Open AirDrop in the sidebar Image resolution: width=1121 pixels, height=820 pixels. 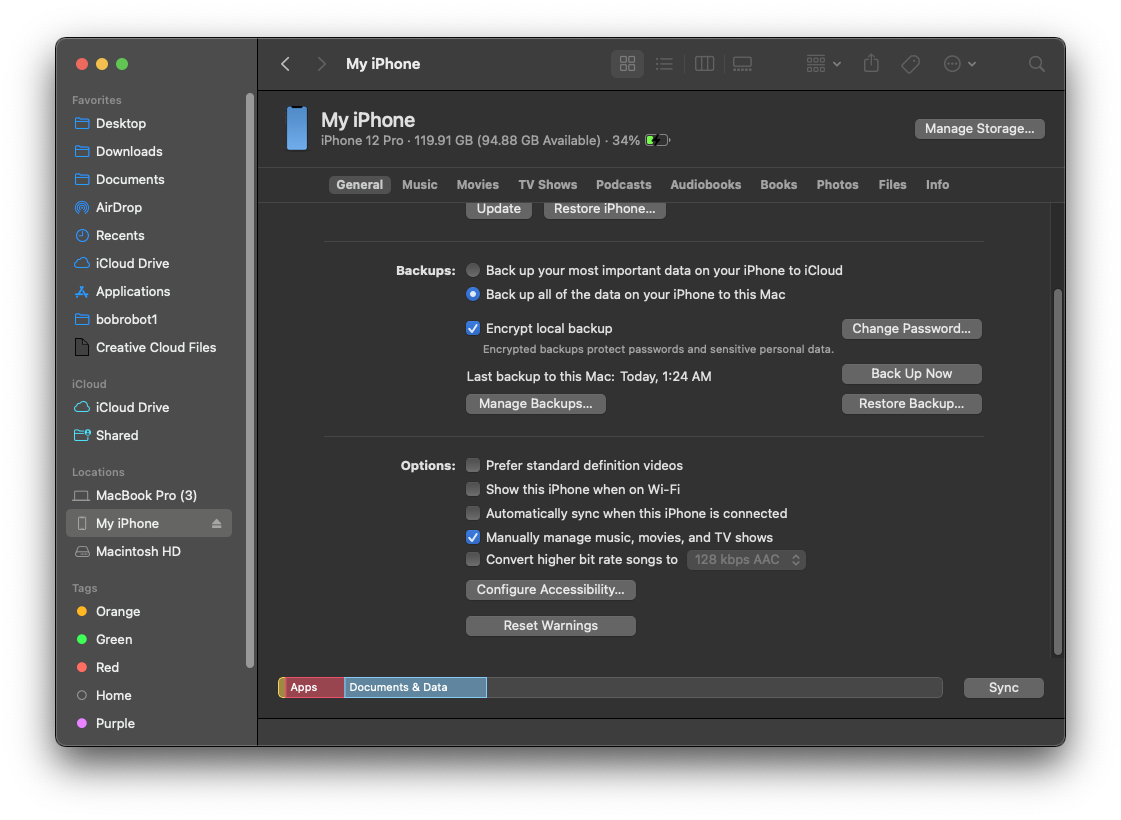[x=118, y=208]
